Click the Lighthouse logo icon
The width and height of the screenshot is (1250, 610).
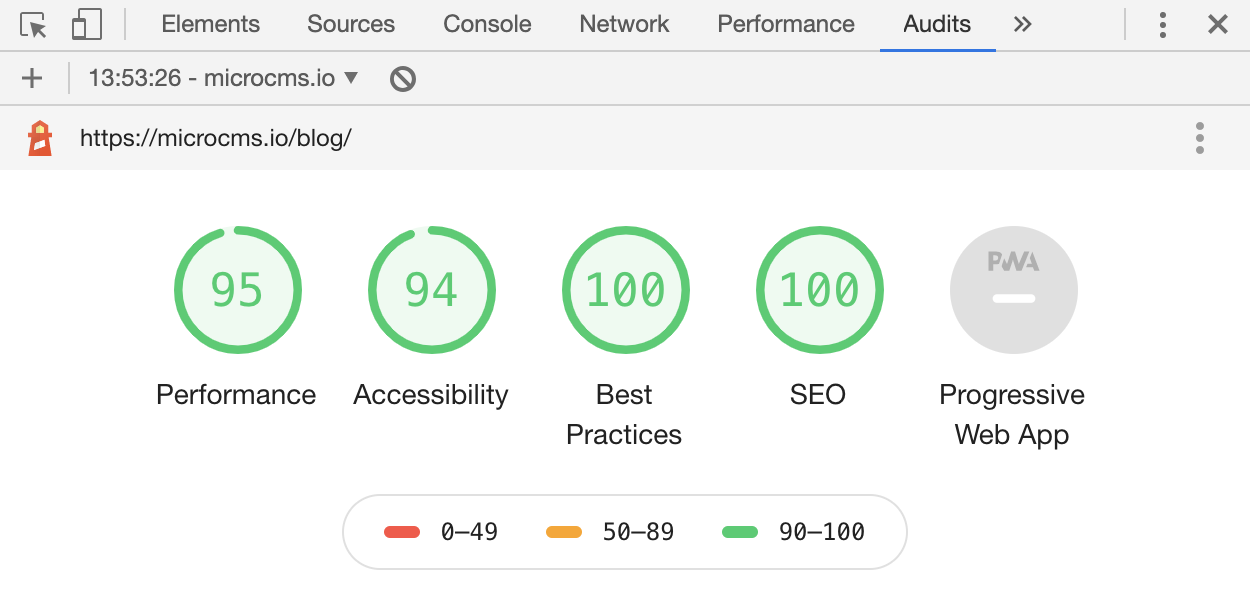40,138
